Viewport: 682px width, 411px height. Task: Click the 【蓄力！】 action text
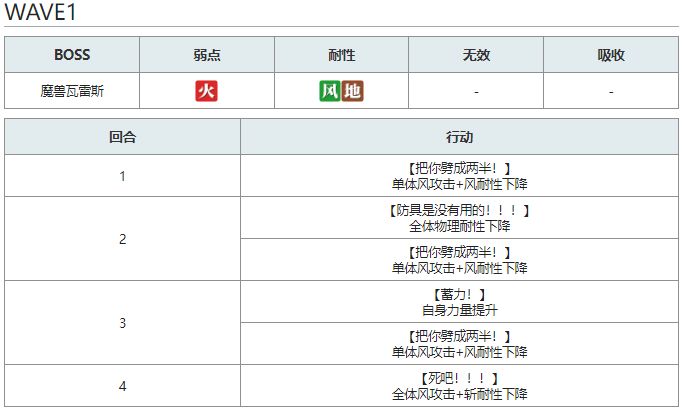point(459,294)
